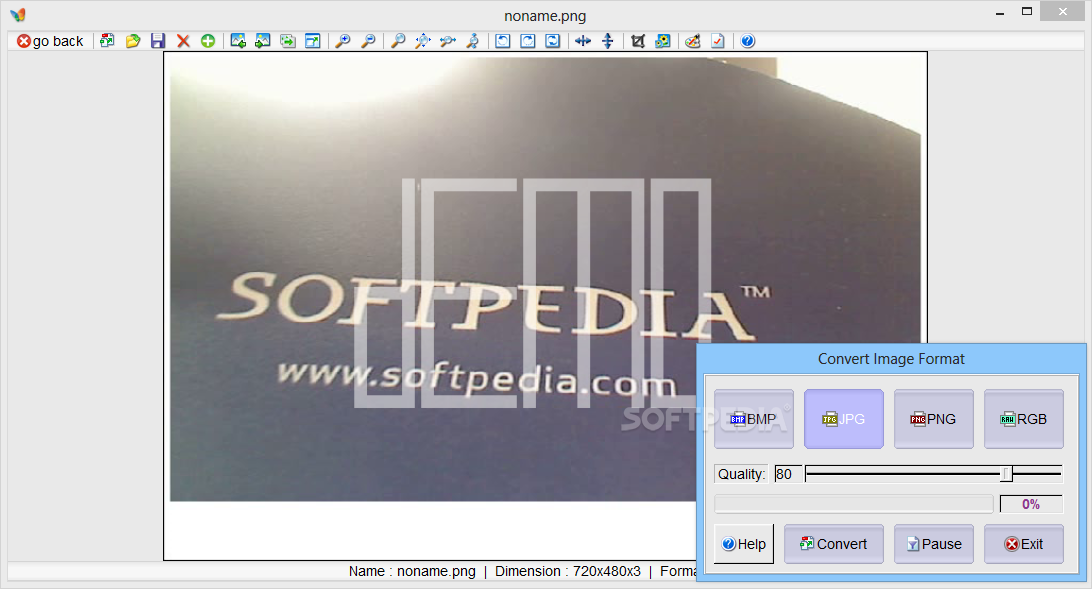Click the paint palette edit icon
The width and height of the screenshot is (1092, 589).
pos(692,41)
